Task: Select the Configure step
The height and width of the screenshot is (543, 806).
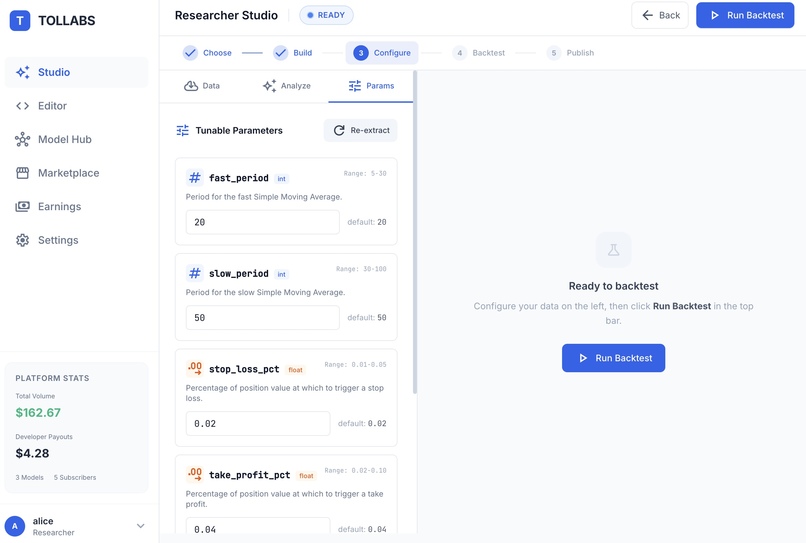Action: point(382,53)
